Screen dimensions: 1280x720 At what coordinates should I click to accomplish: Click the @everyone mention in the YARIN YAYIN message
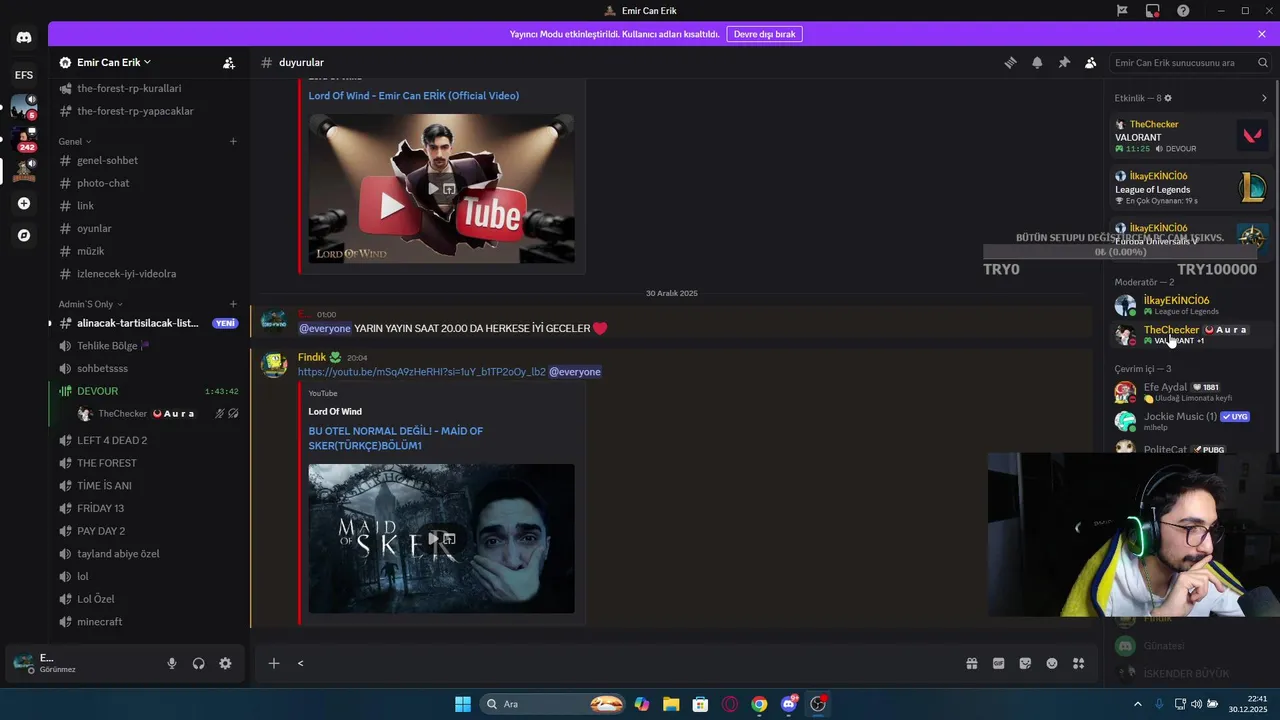point(325,328)
